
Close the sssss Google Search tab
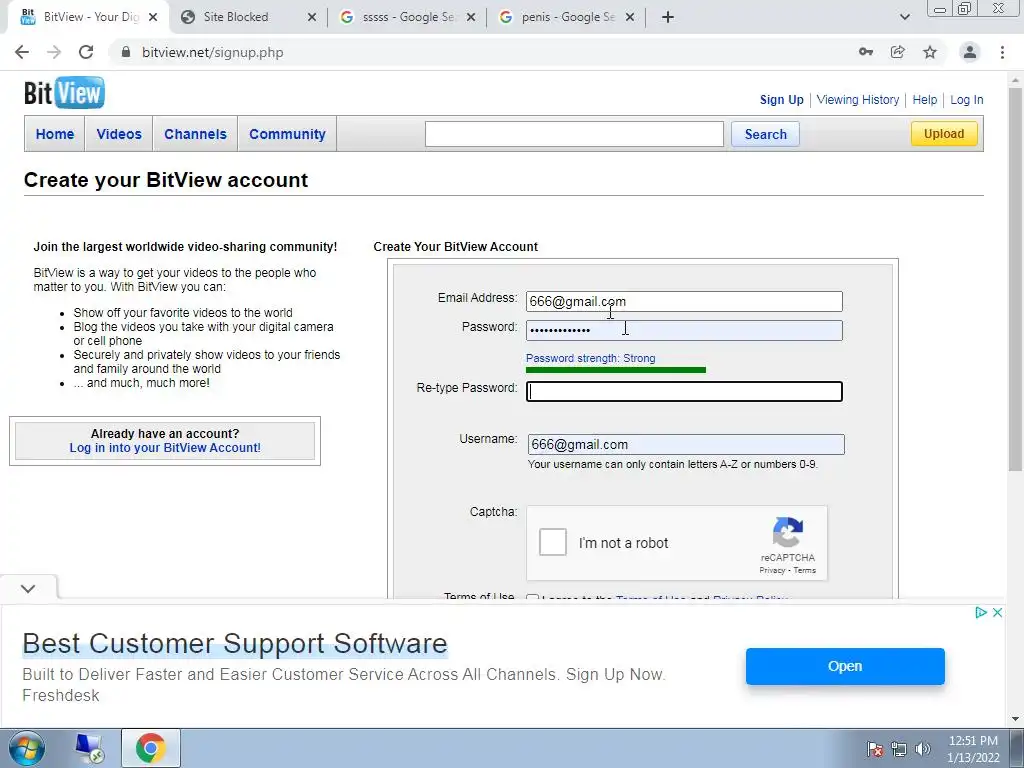(471, 17)
